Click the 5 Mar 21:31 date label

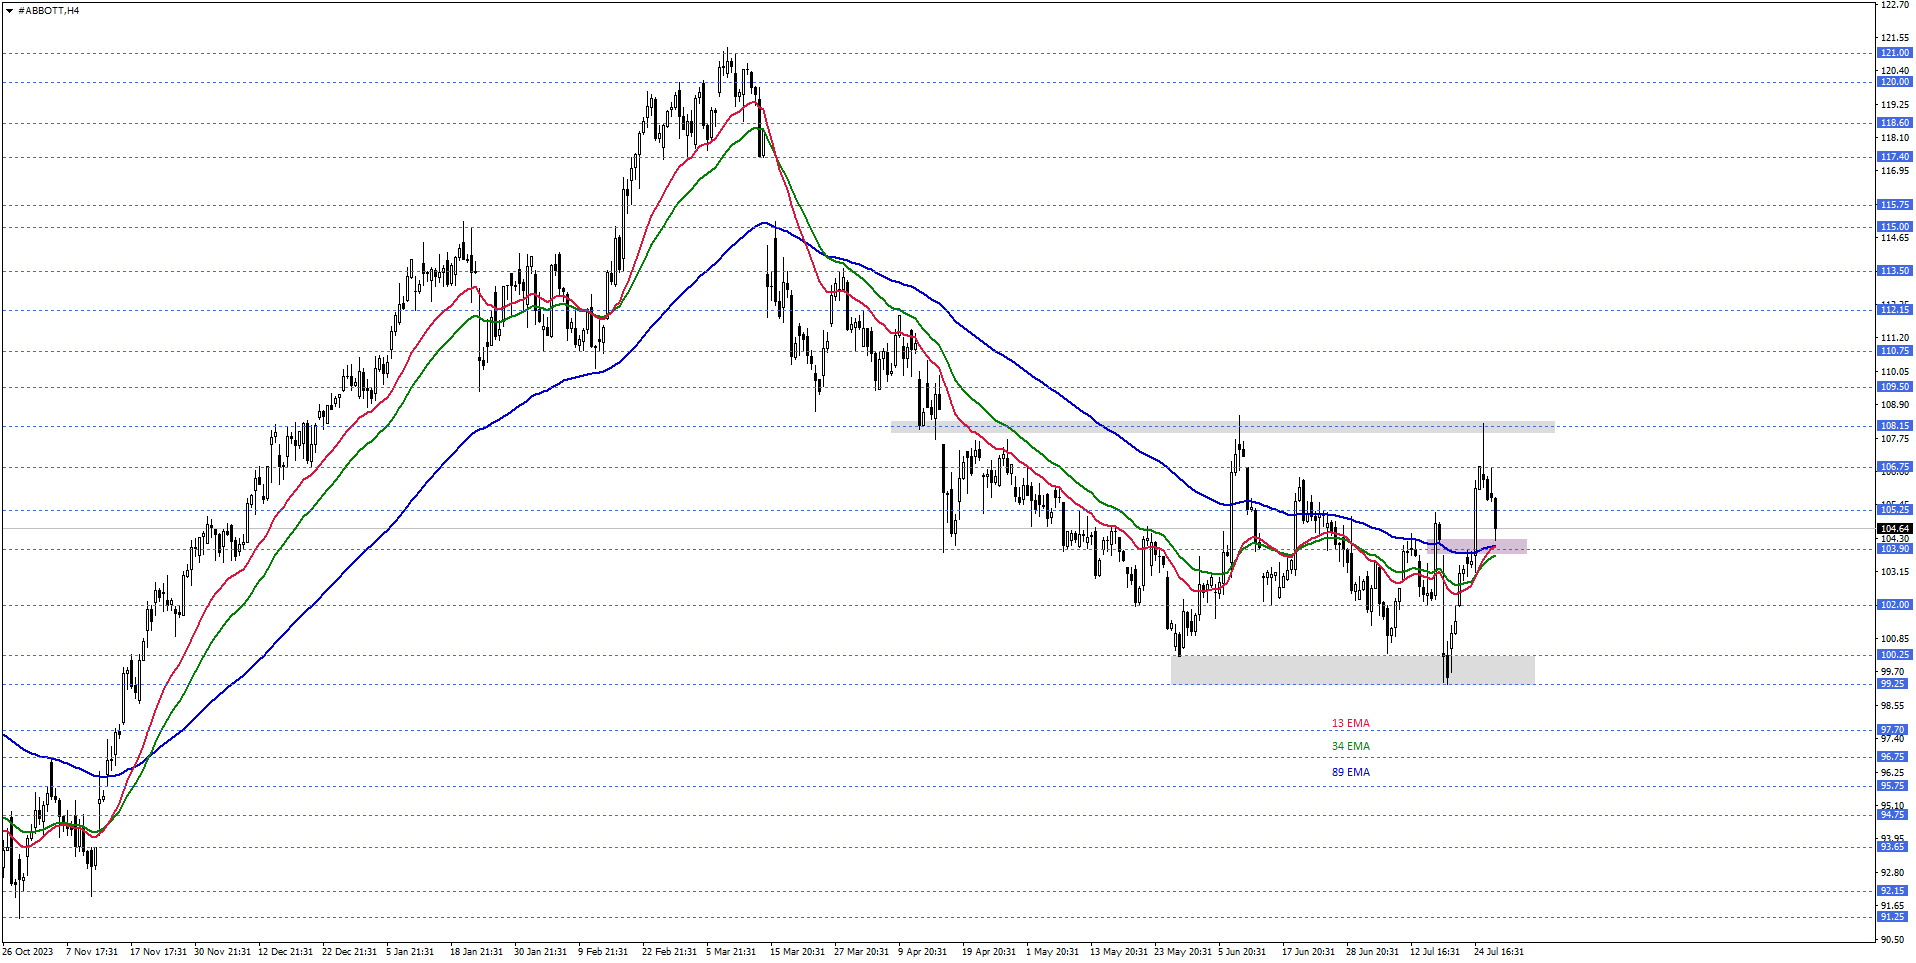(x=731, y=951)
